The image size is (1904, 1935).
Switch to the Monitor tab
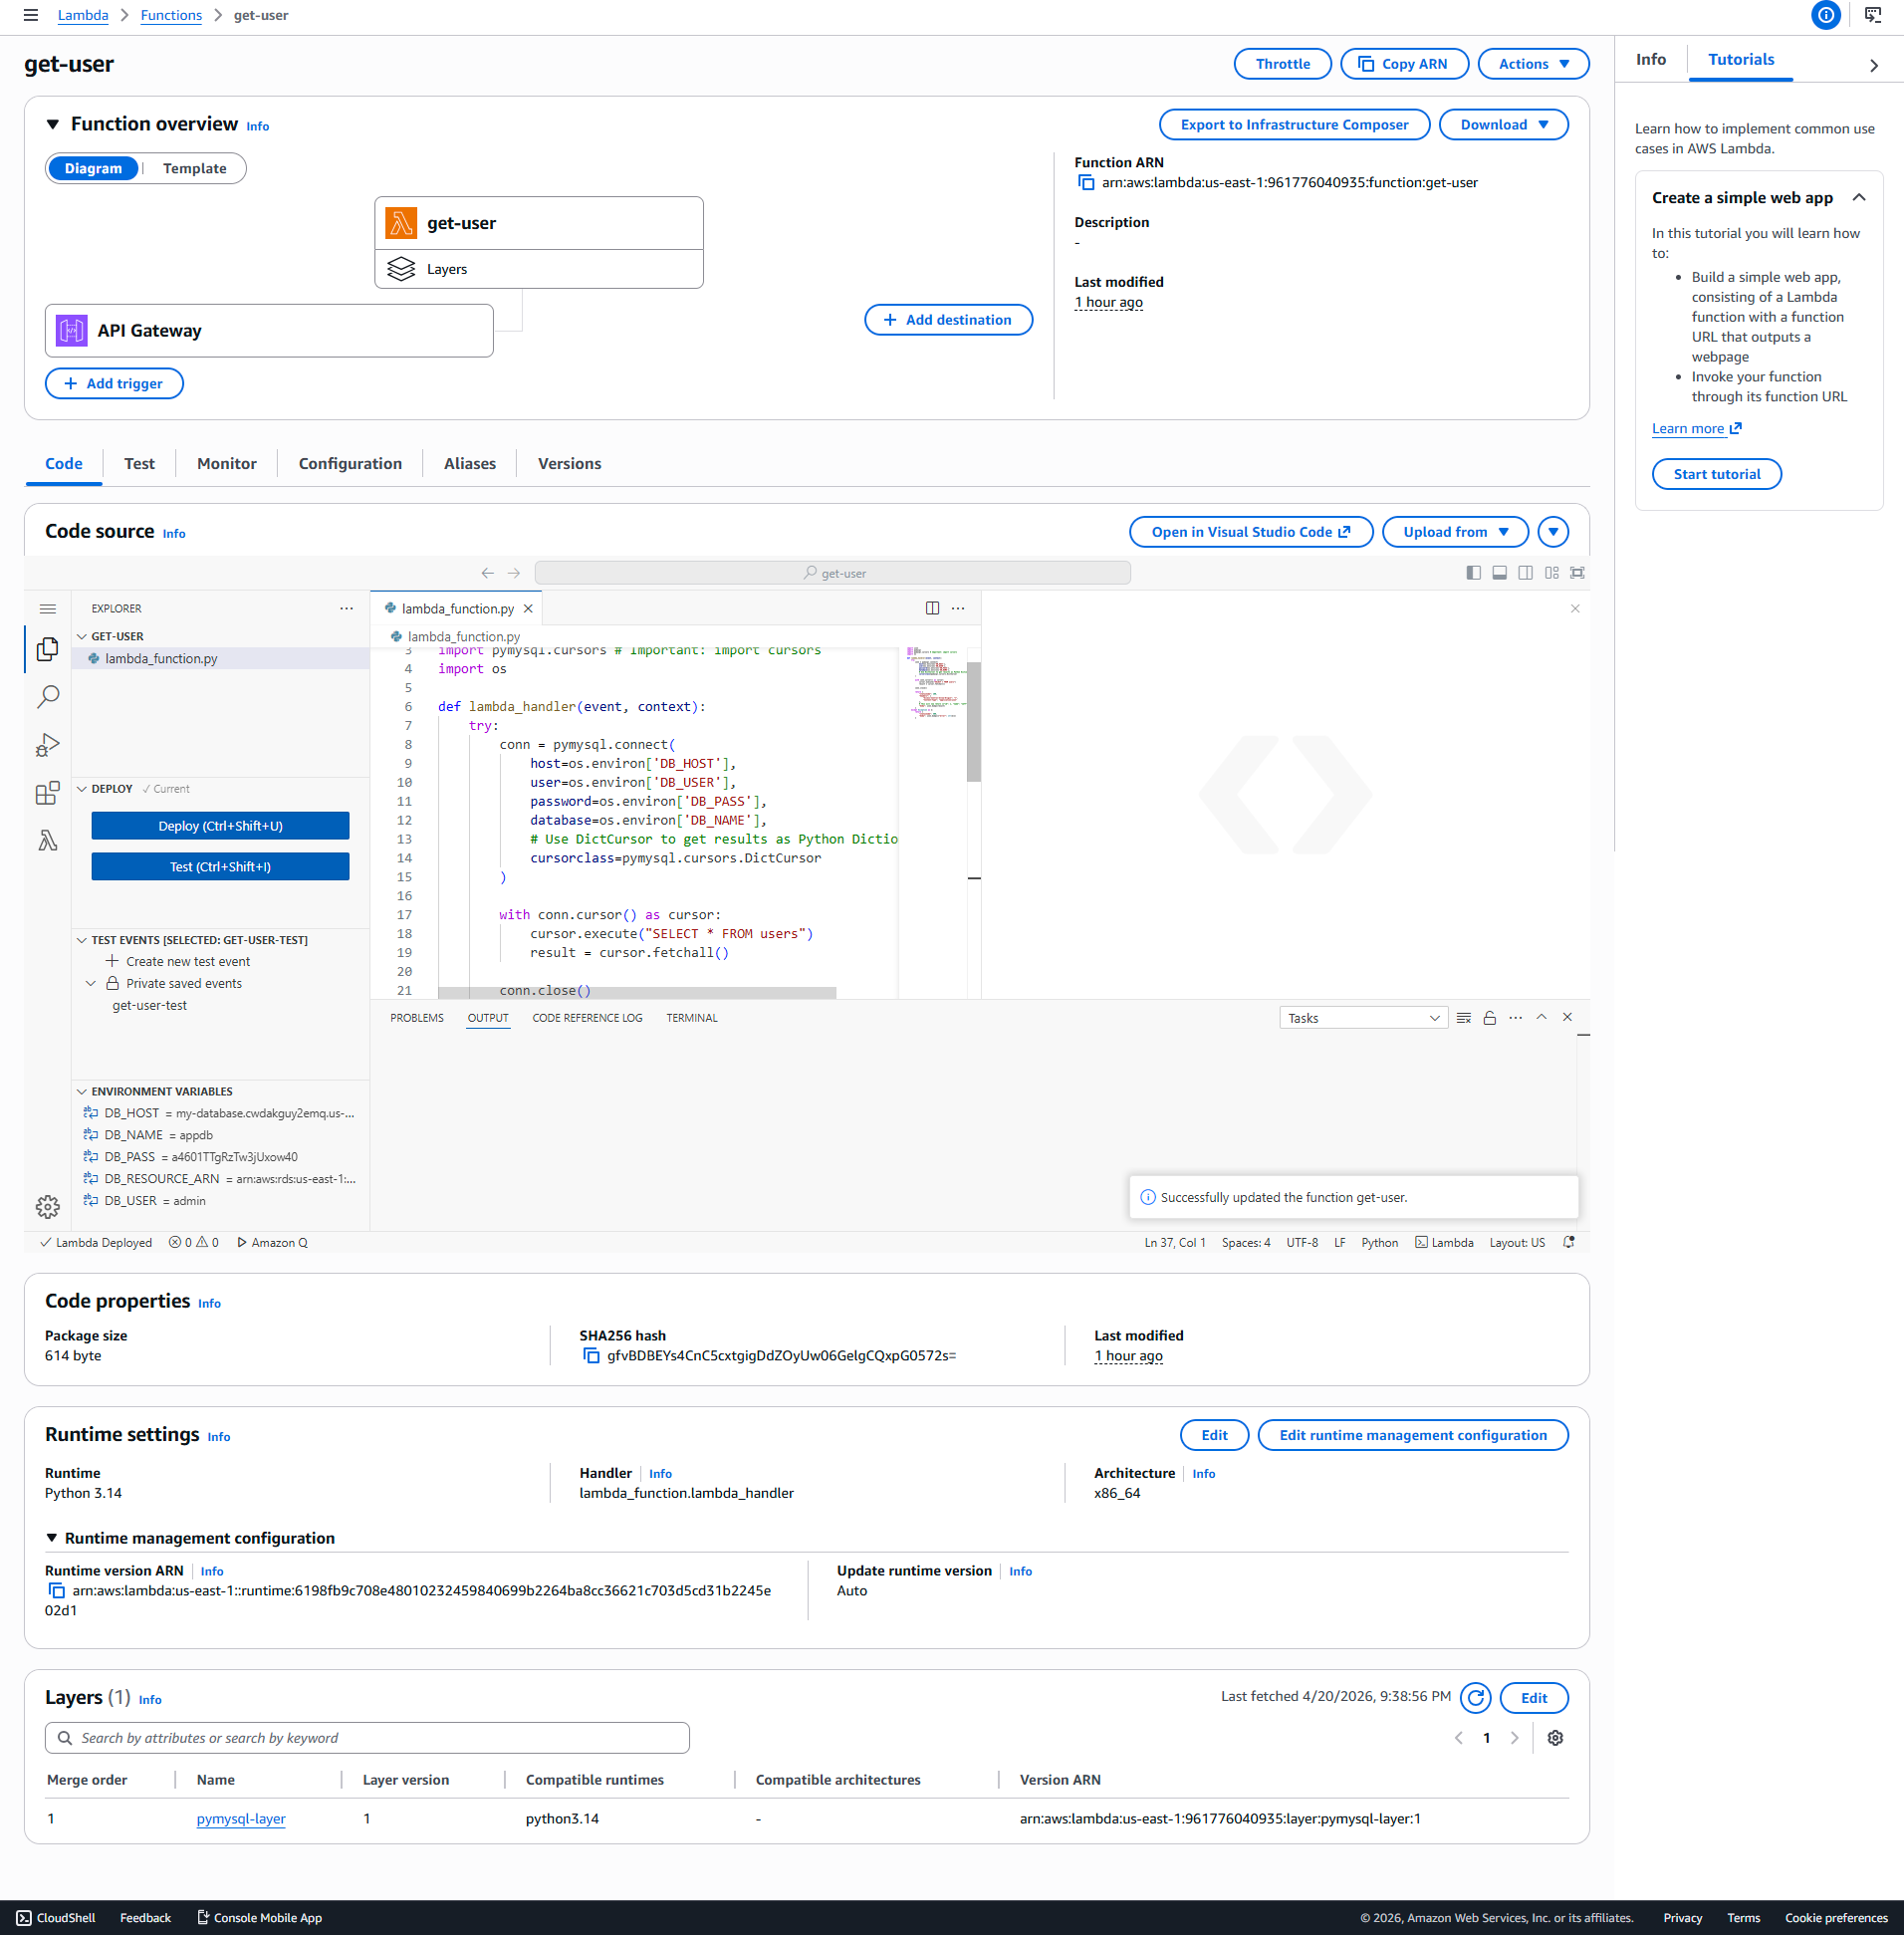coord(227,464)
